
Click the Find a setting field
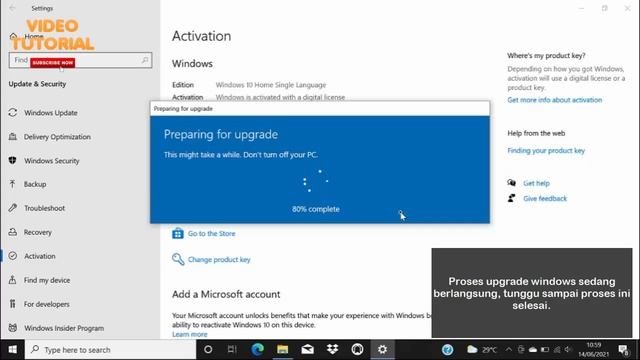point(80,60)
